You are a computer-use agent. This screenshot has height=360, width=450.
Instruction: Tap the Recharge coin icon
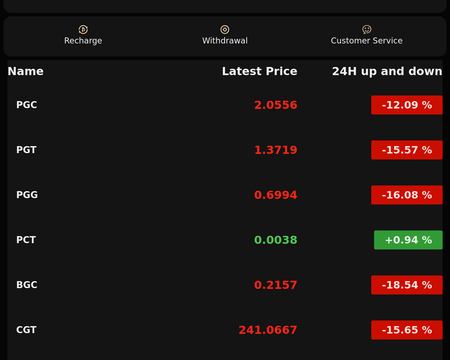(x=83, y=30)
